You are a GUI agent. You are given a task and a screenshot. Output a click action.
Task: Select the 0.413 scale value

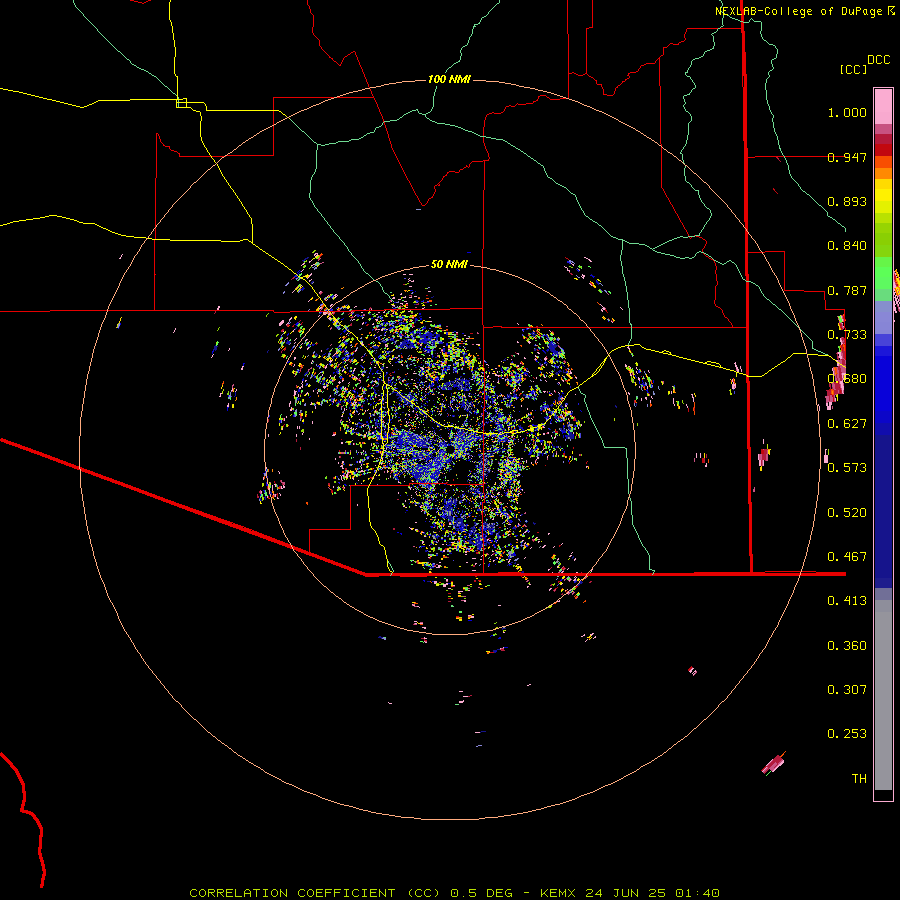tap(847, 601)
